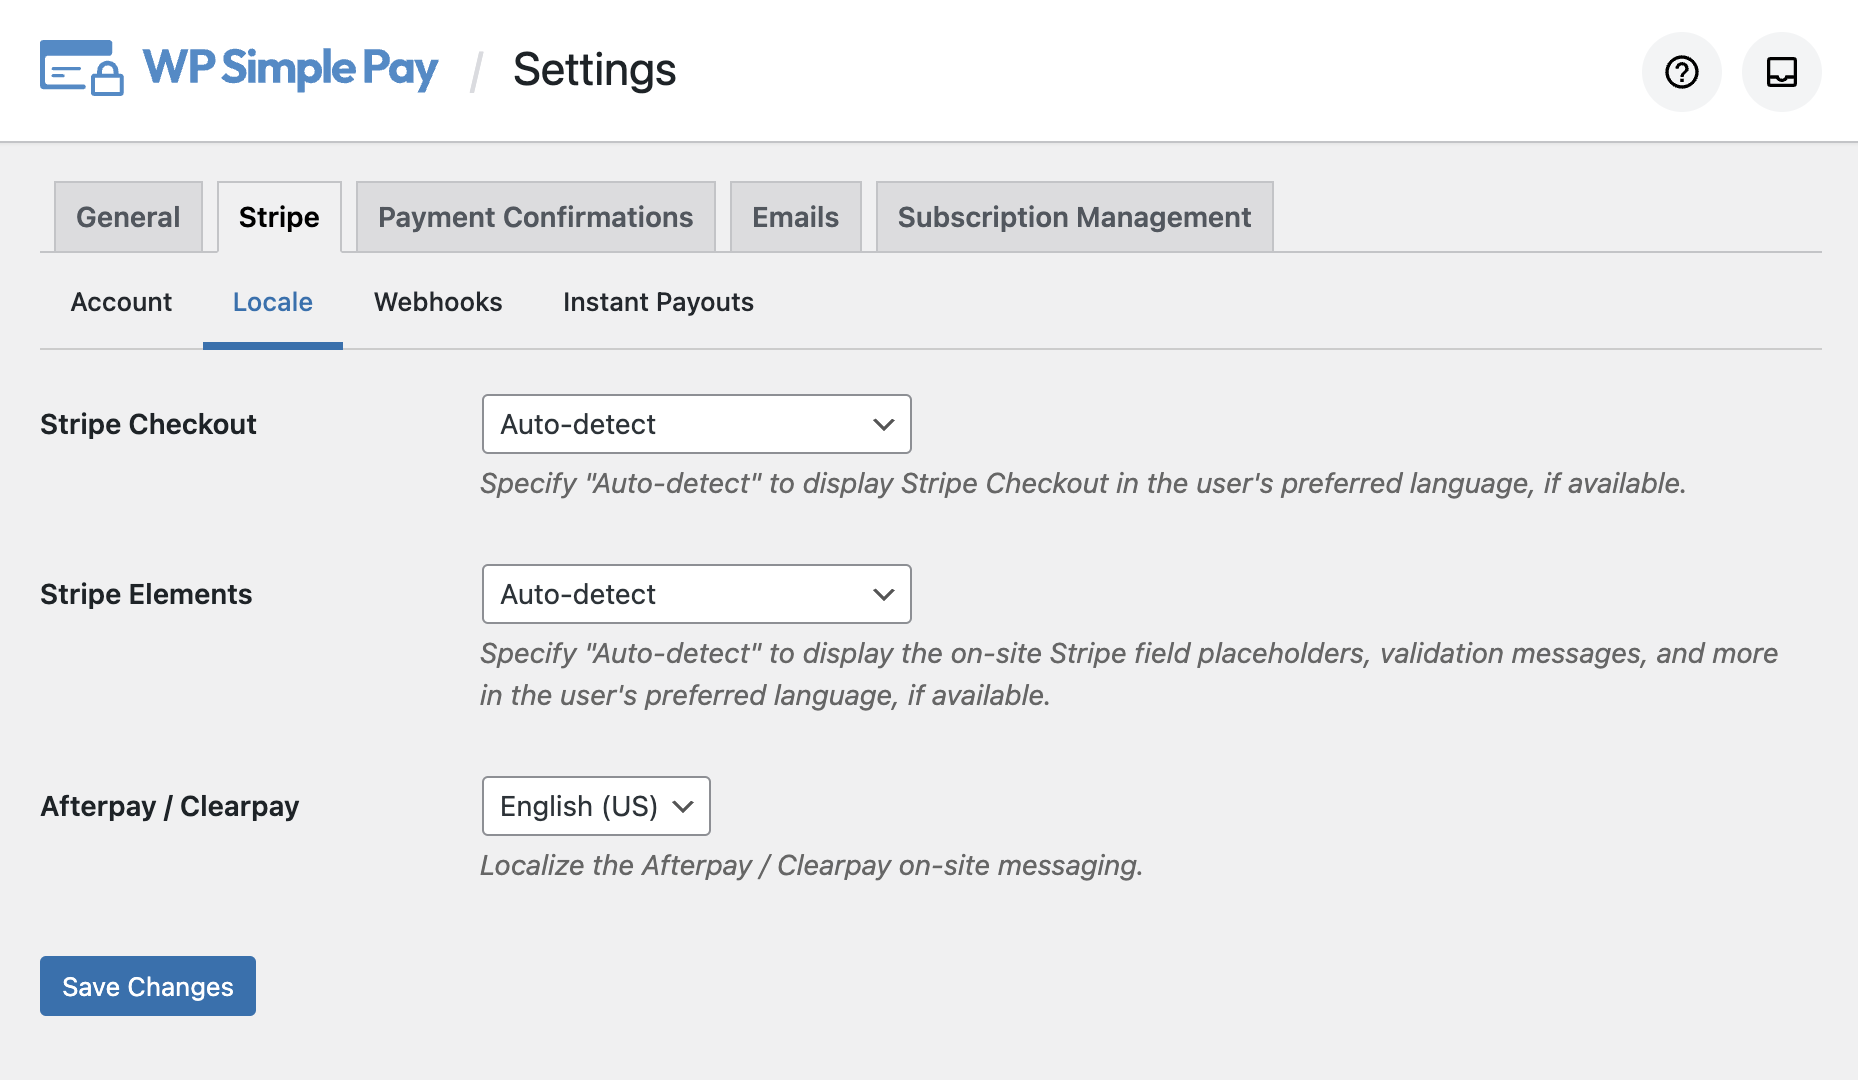Click the WP Simple Pay brand text
The width and height of the screenshot is (1858, 1080).
click(x=289, y=69)
